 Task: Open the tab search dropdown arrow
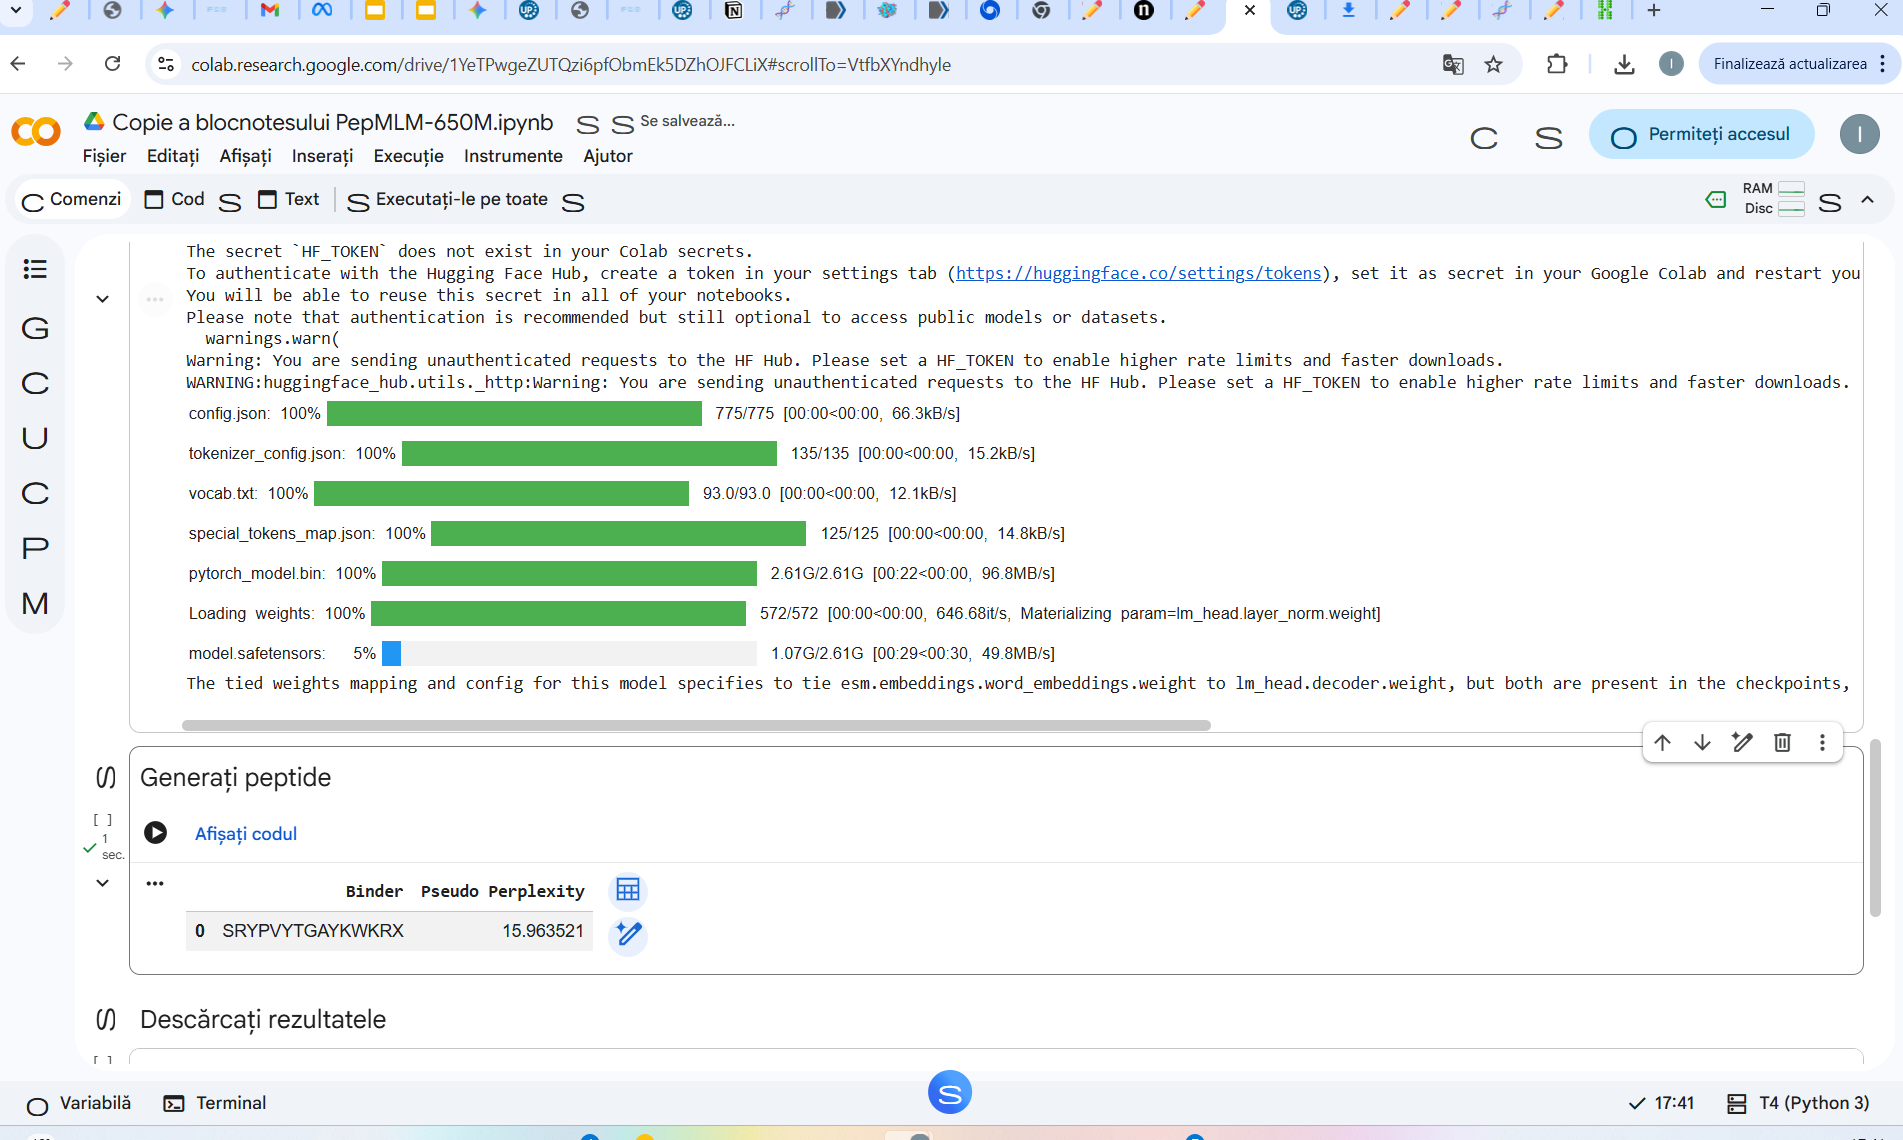click(x=15, y=10)
